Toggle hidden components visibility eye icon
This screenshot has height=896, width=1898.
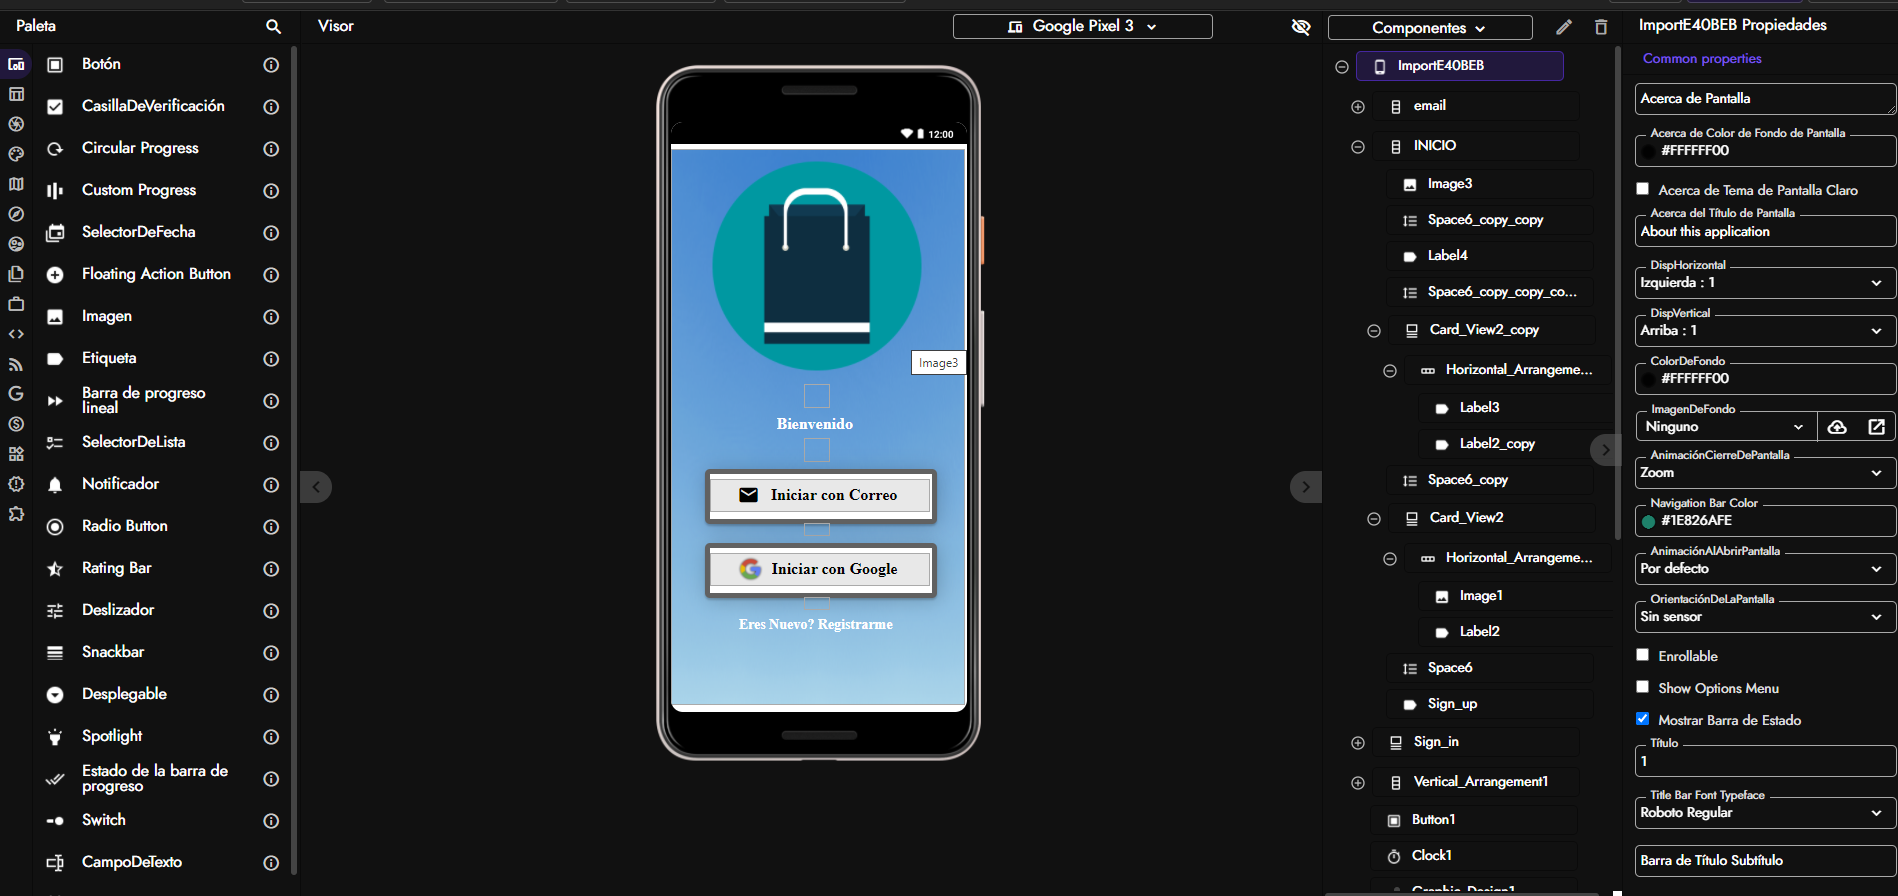pos(1301,27)
